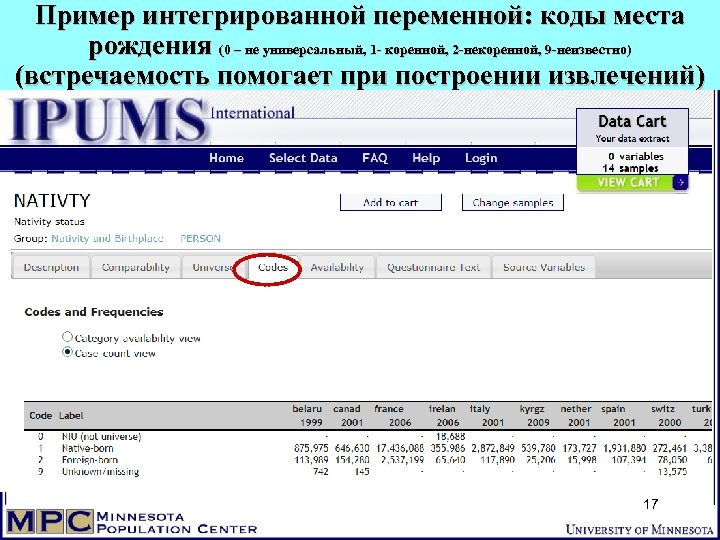Click the 539,780 native-born Kyrgyzstan value
This screenshot has width=720, height=540.
point(538,448)
